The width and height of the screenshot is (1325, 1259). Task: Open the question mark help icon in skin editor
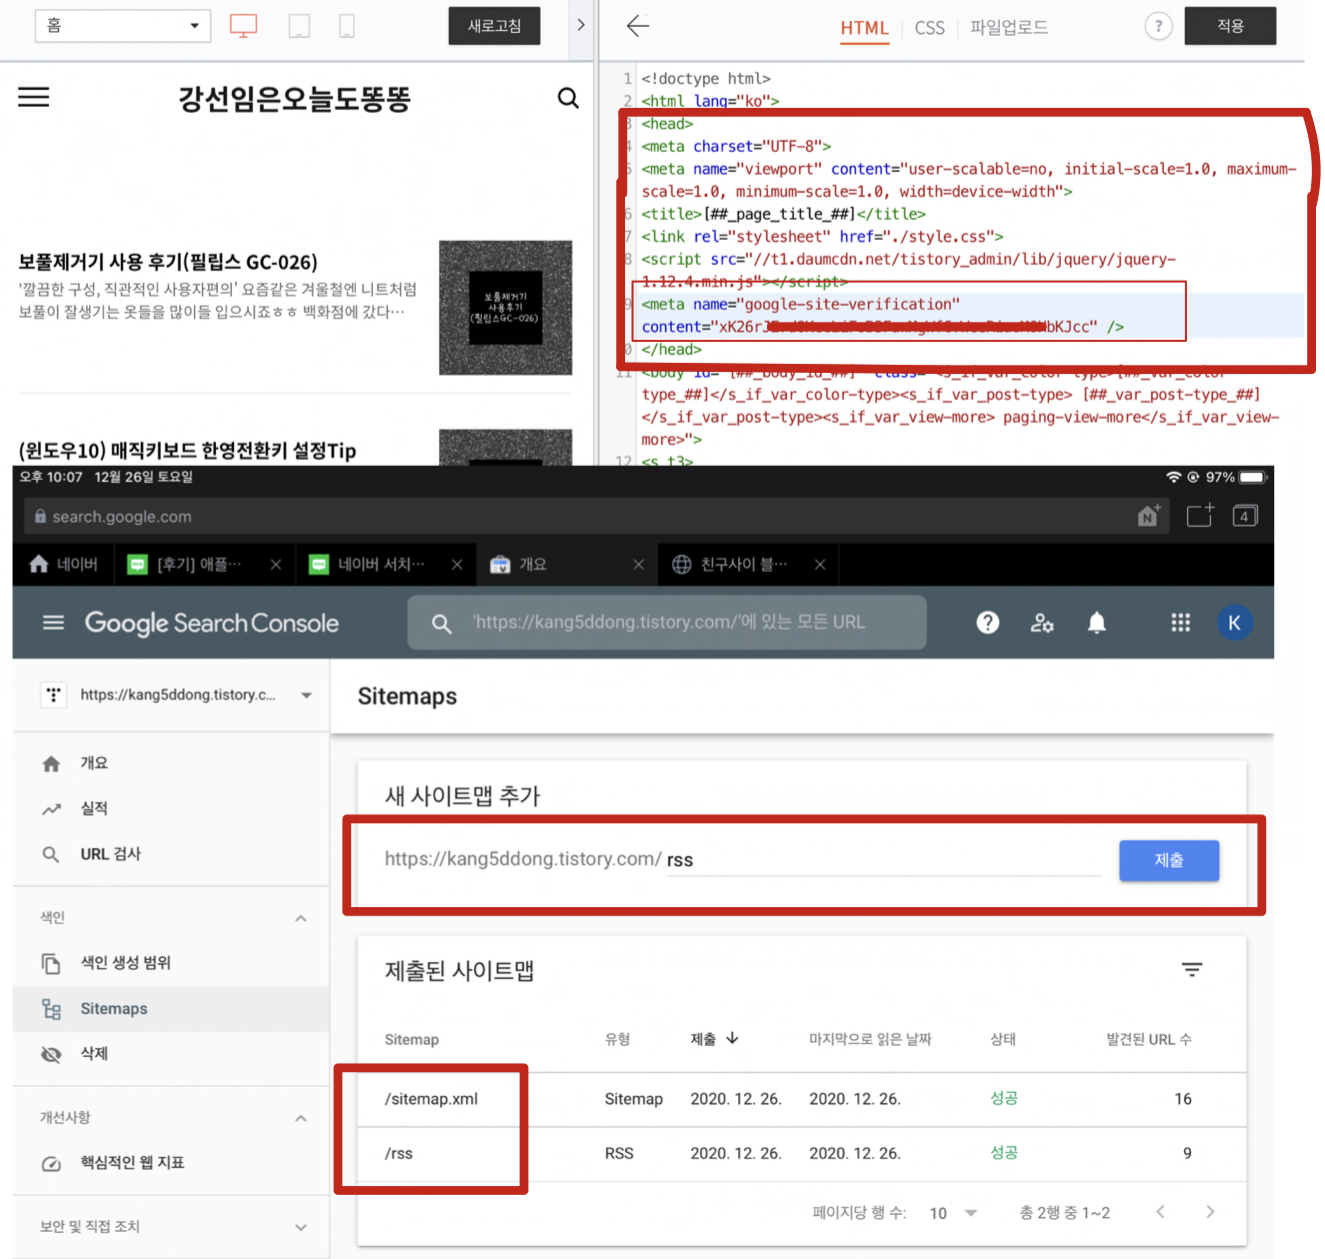coord(1158,26)
